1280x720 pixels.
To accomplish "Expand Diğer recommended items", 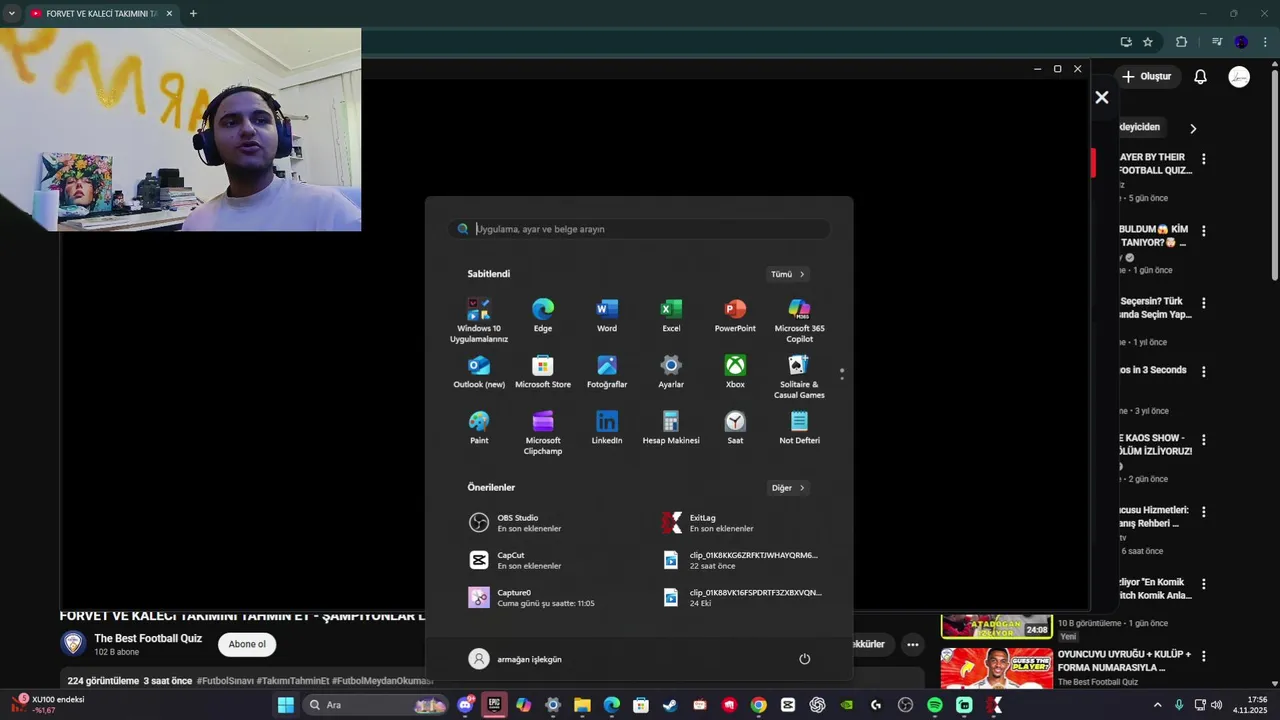I will point(788,488).
